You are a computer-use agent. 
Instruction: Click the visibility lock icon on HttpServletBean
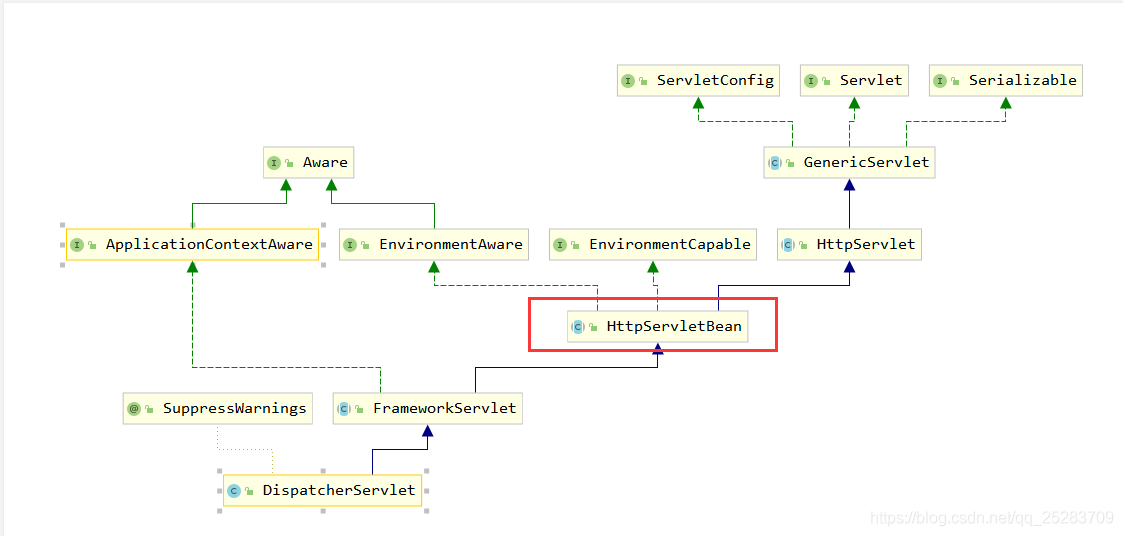[594, 328]
